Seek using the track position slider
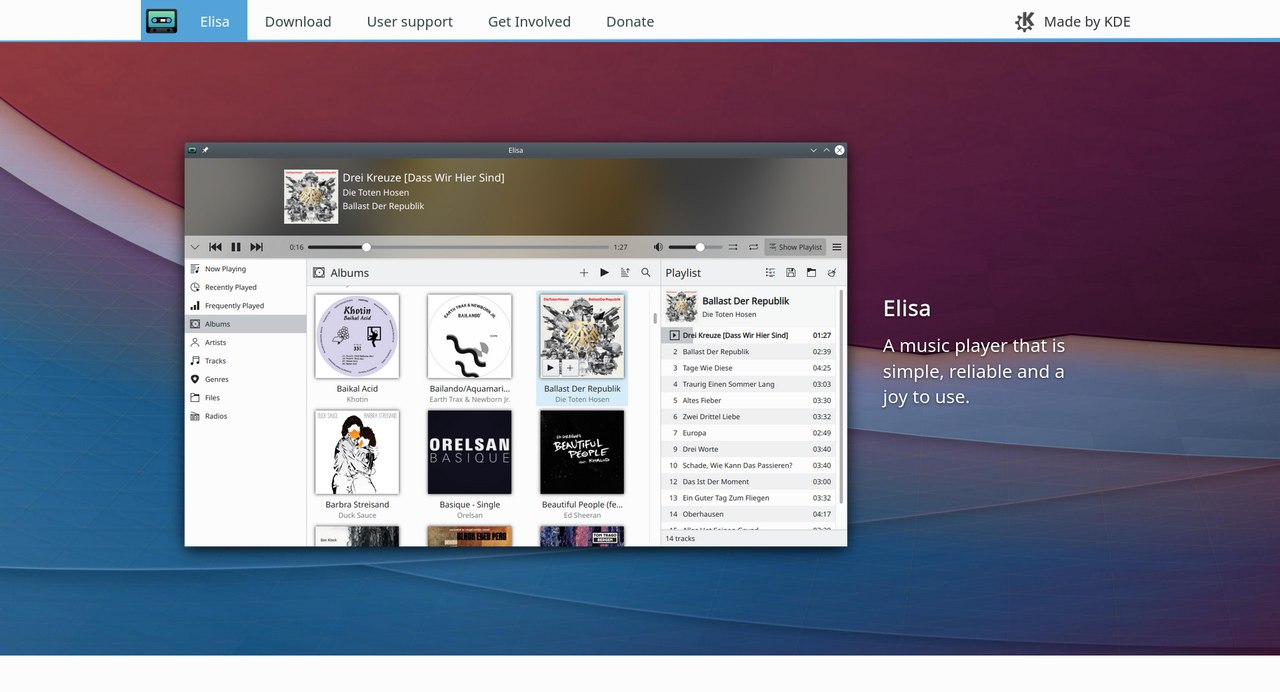This screenshot has width=1280, height=692. [458, 247]
